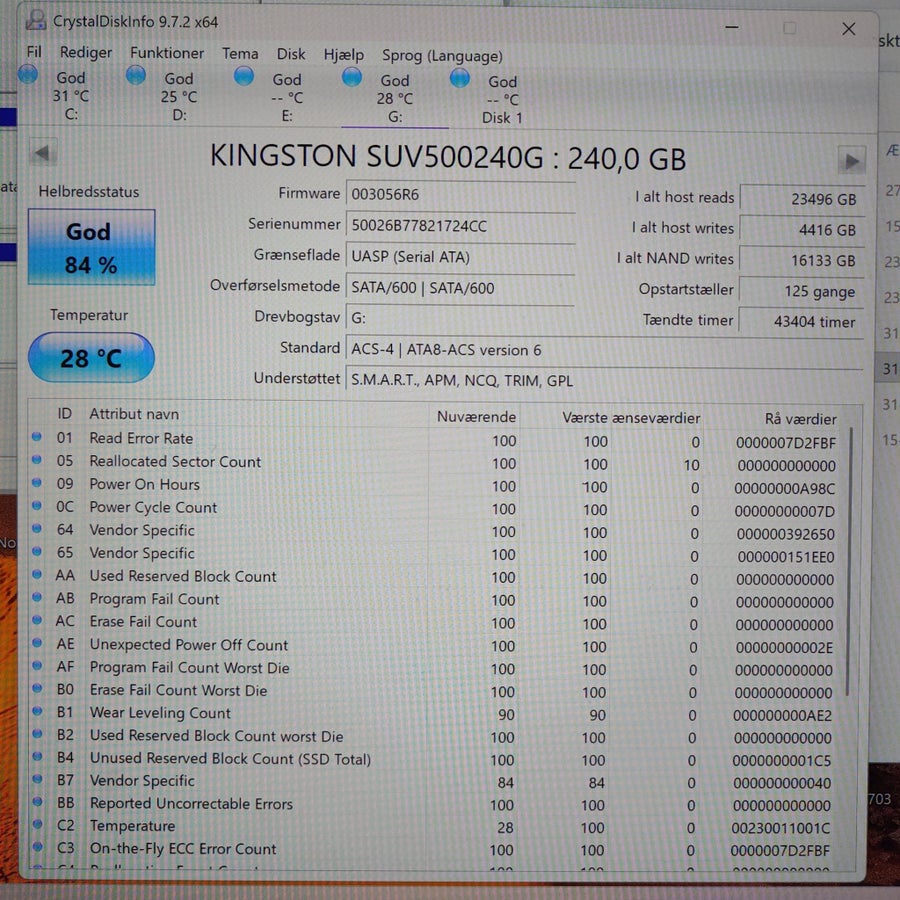This screenshot has height=900, width=900.
Task: Select the D: disk status orb
Action: pyautogui.click(x=135, y=75)
